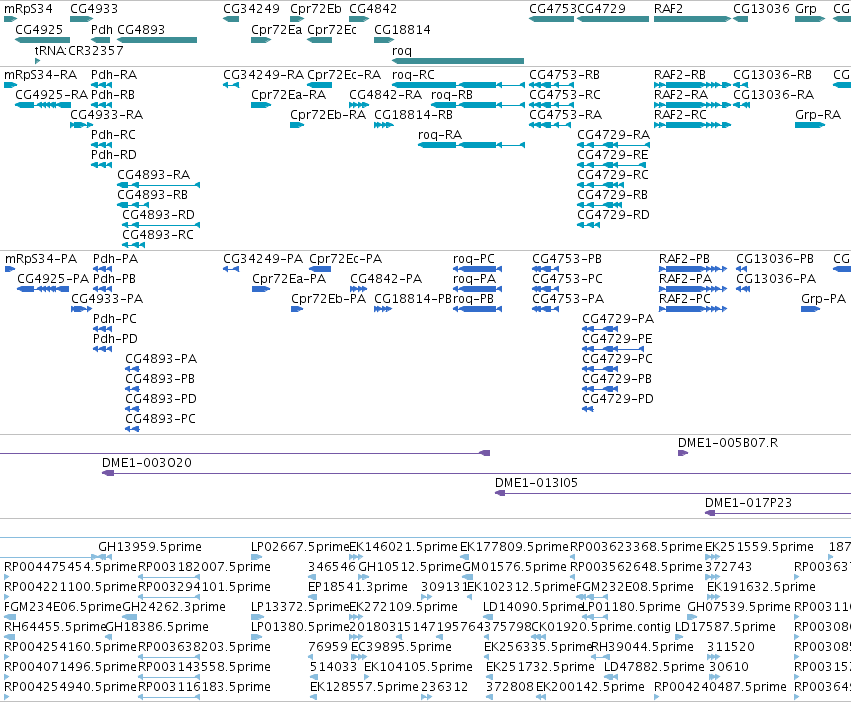This screenshot has height=702, width=851.
Task: Click EST RH64455.5prime
Action: pyautogui.click(x=55, y=627)
